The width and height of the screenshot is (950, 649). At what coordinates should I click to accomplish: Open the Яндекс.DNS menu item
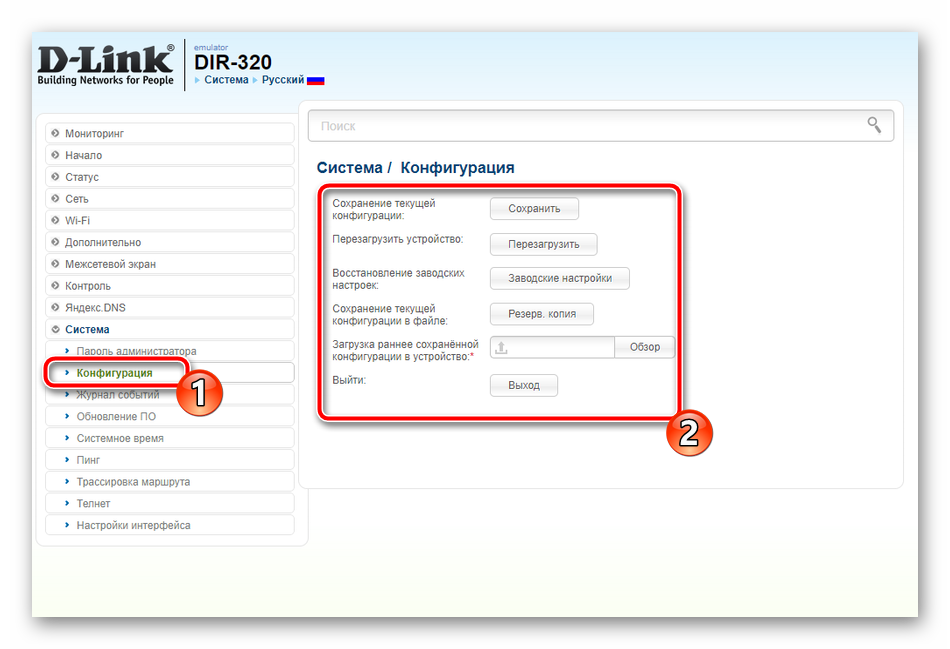tap(170, 308)
